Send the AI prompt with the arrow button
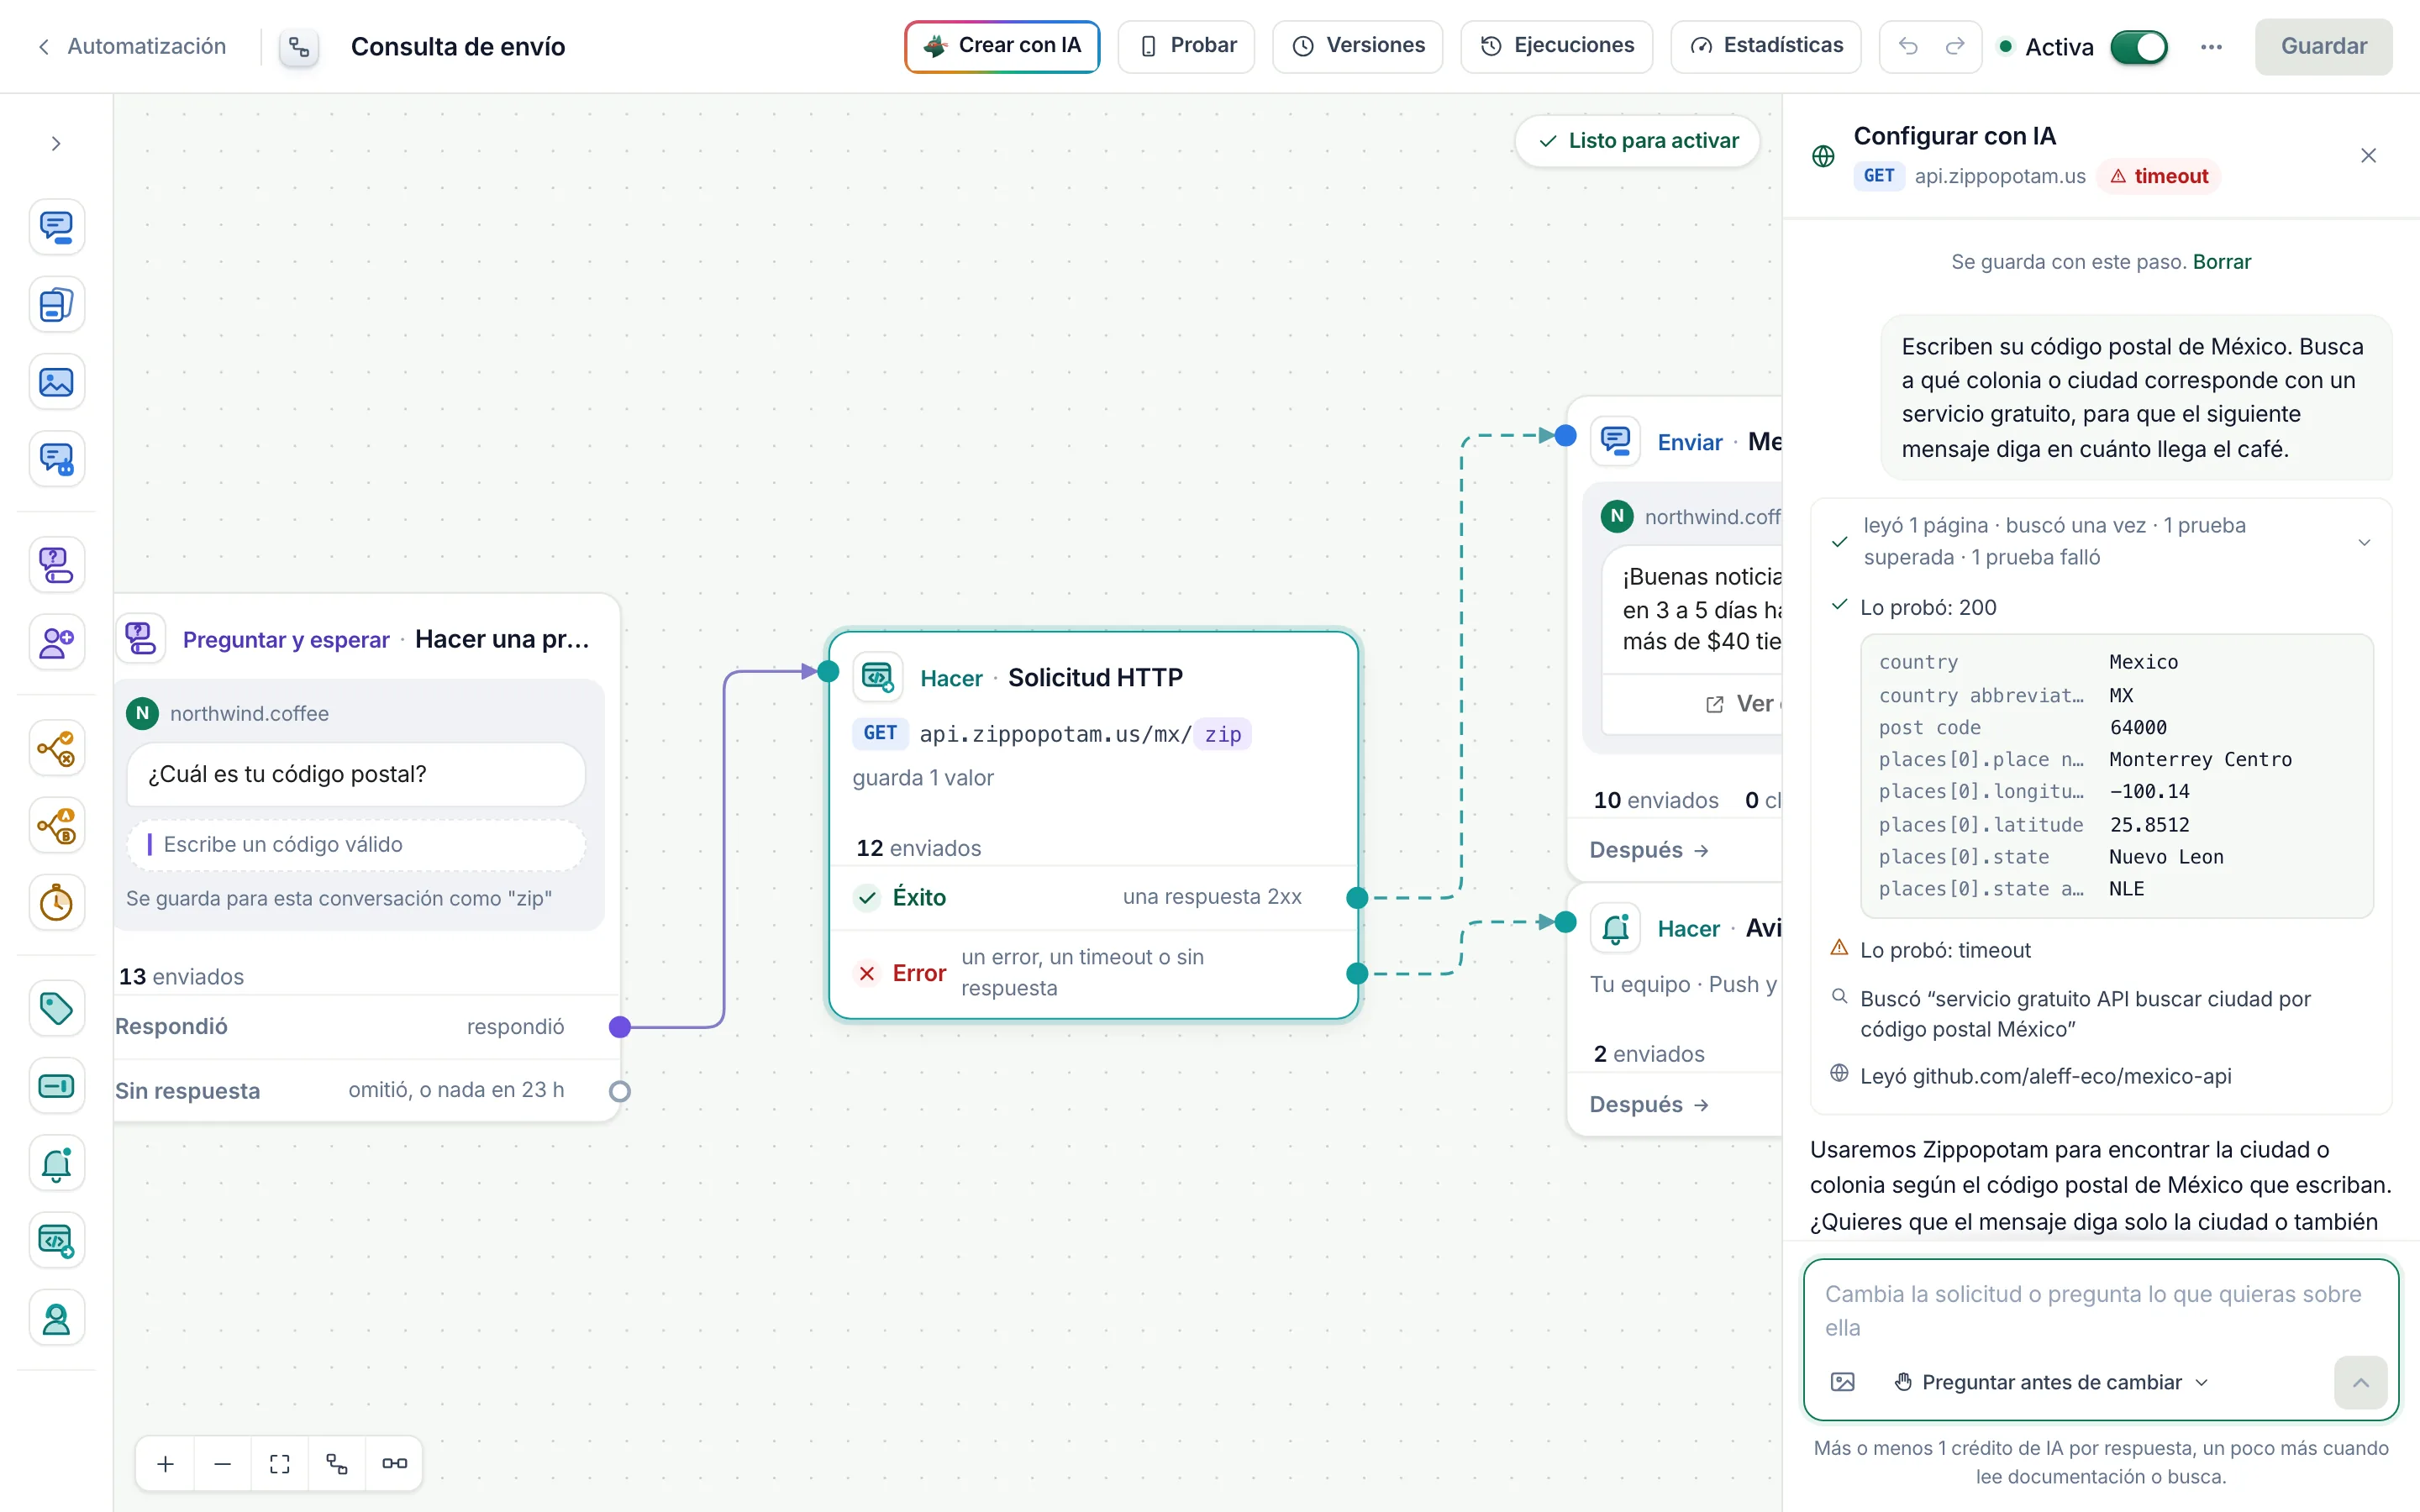 point(2360,1382)
